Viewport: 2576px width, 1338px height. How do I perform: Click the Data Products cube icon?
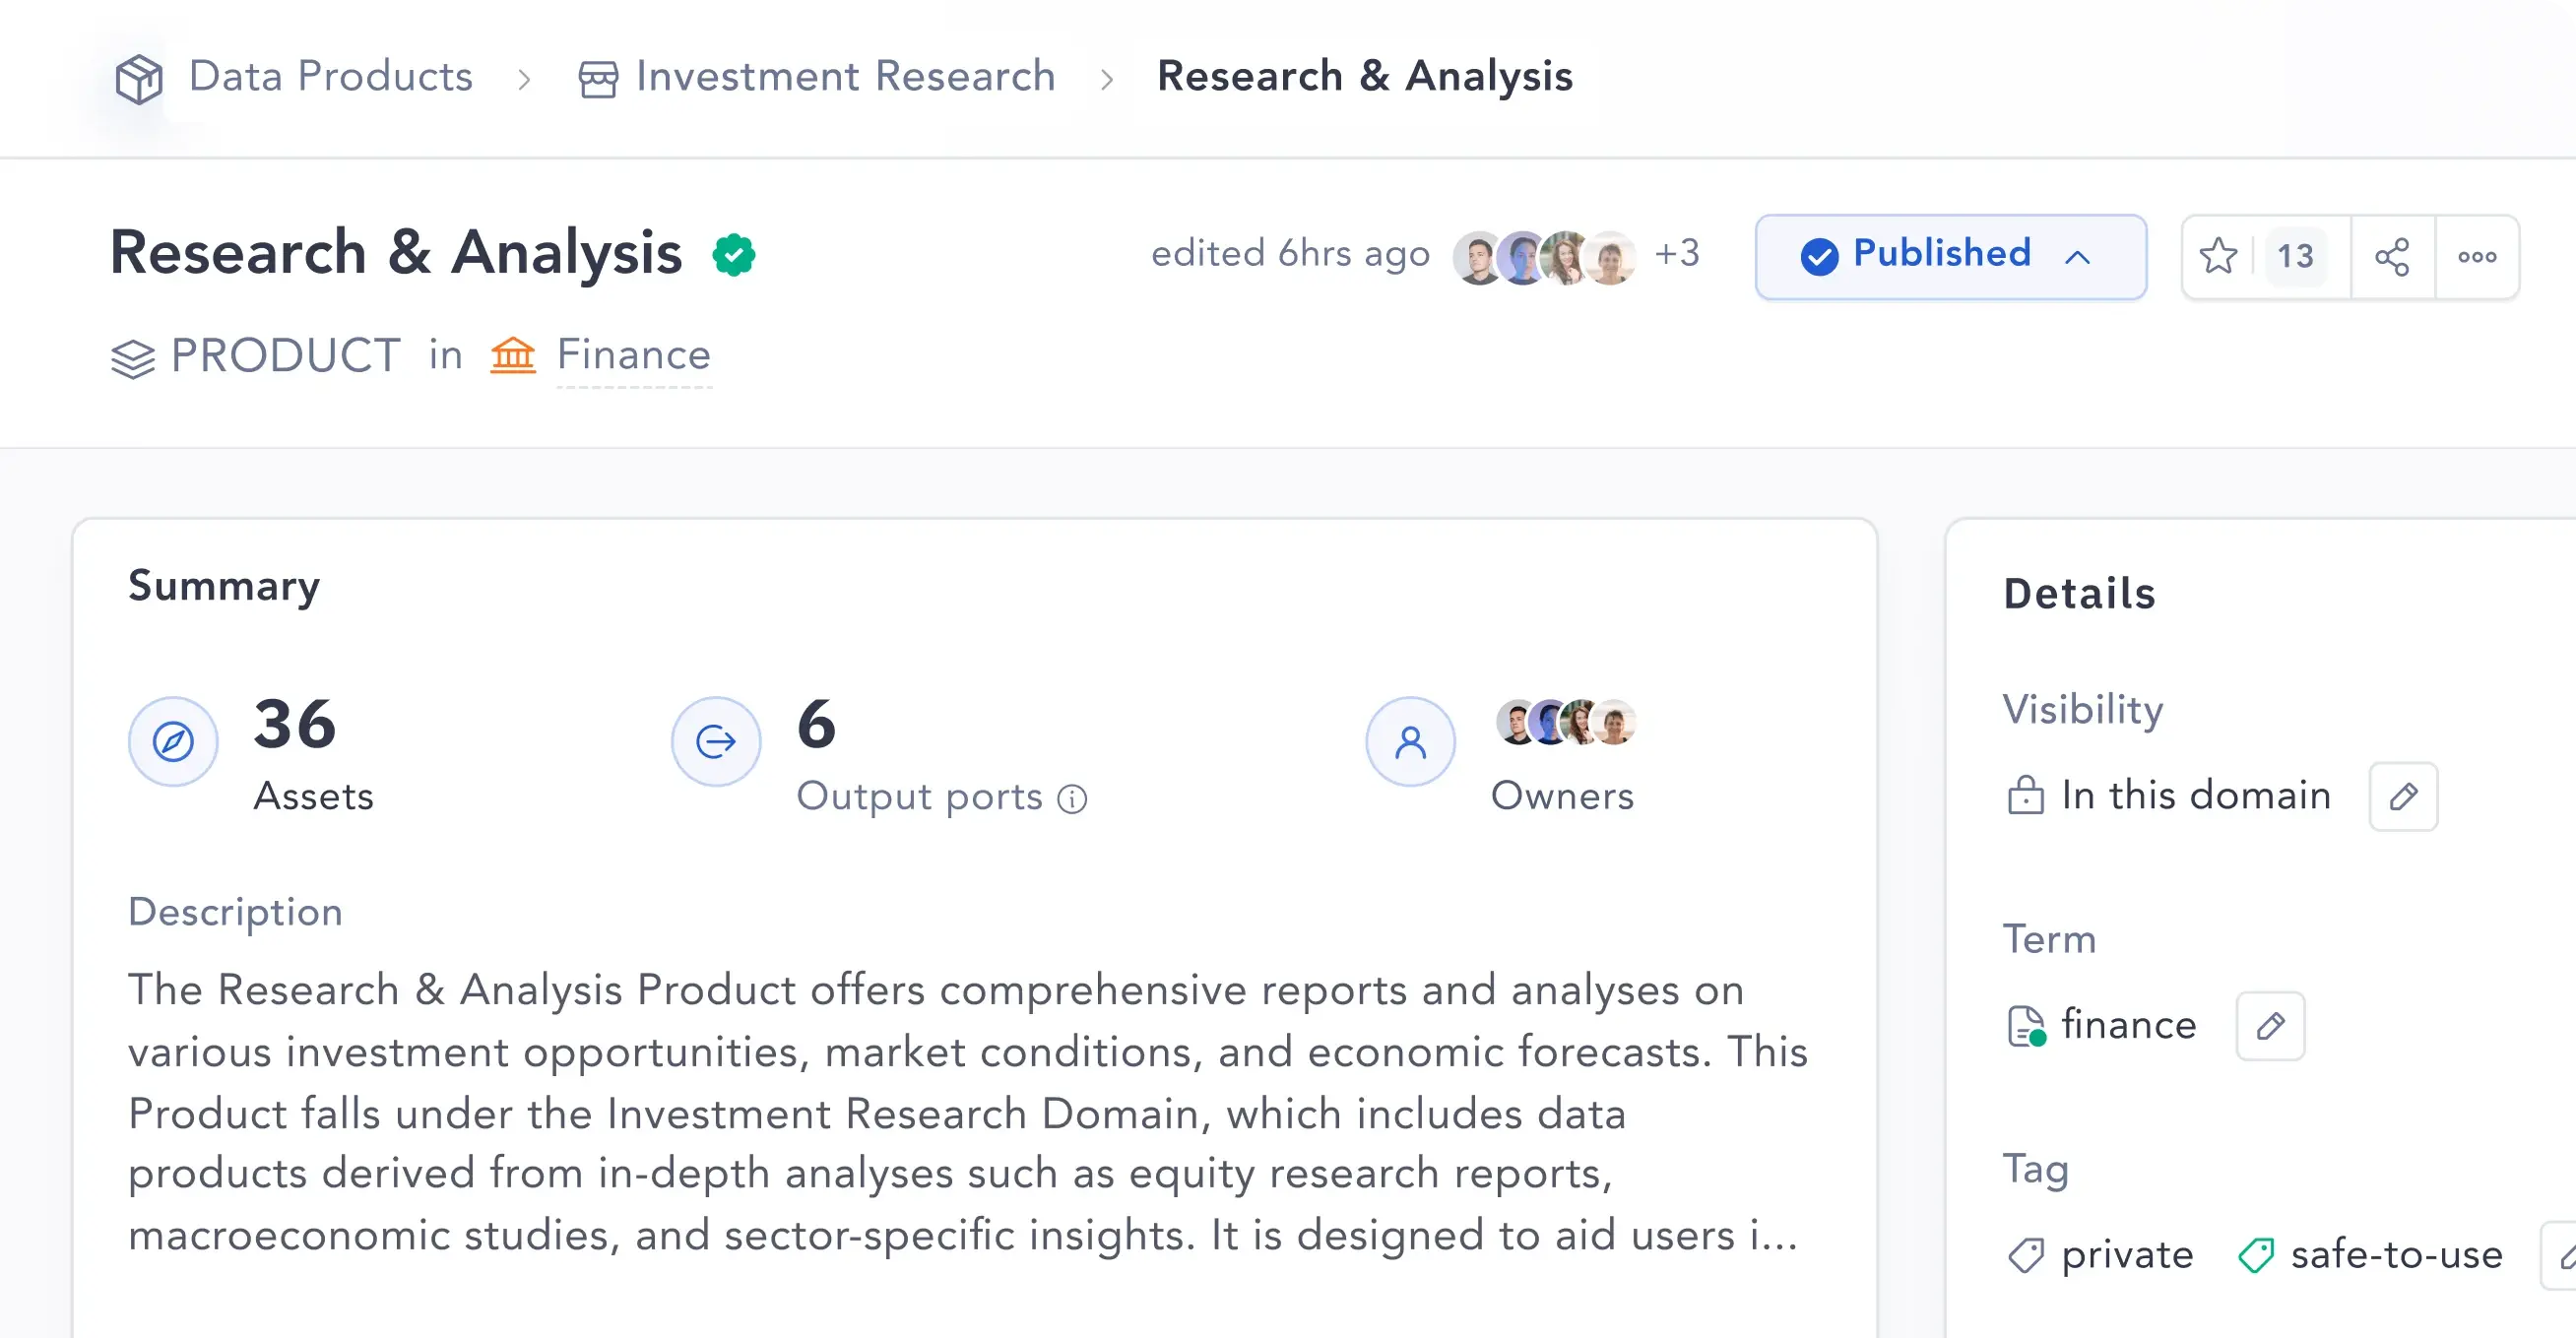[138, 78]
